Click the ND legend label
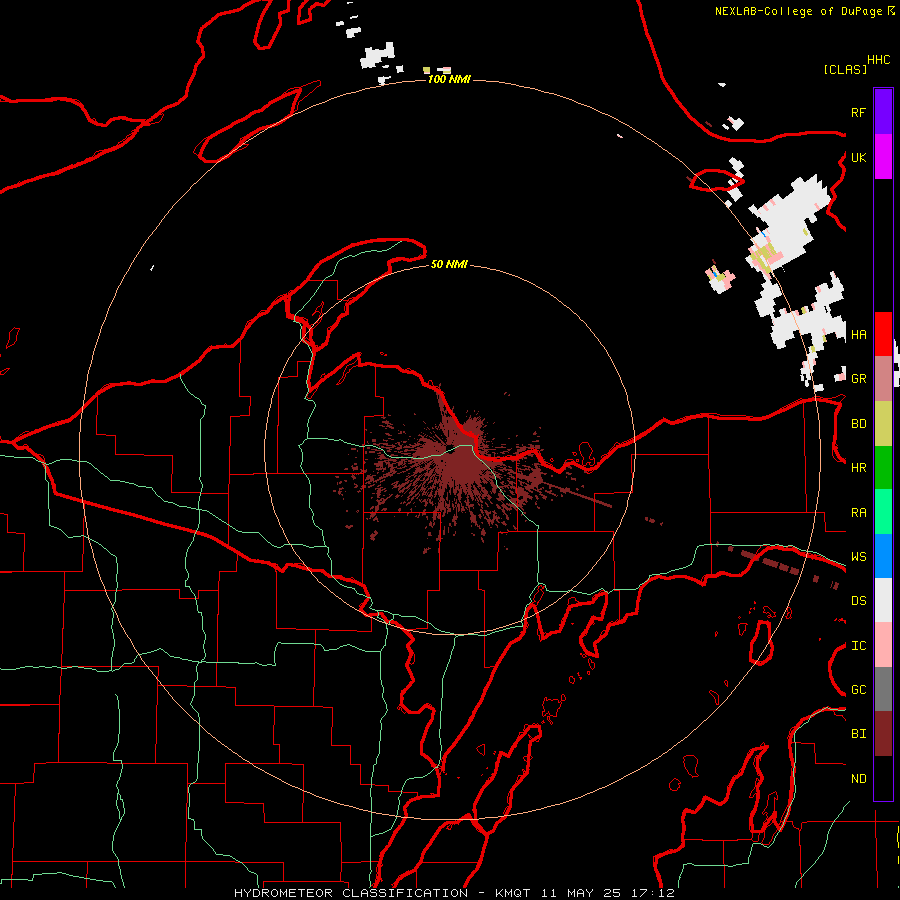Viewport: 900px width, 900px height. coord(859,779)
